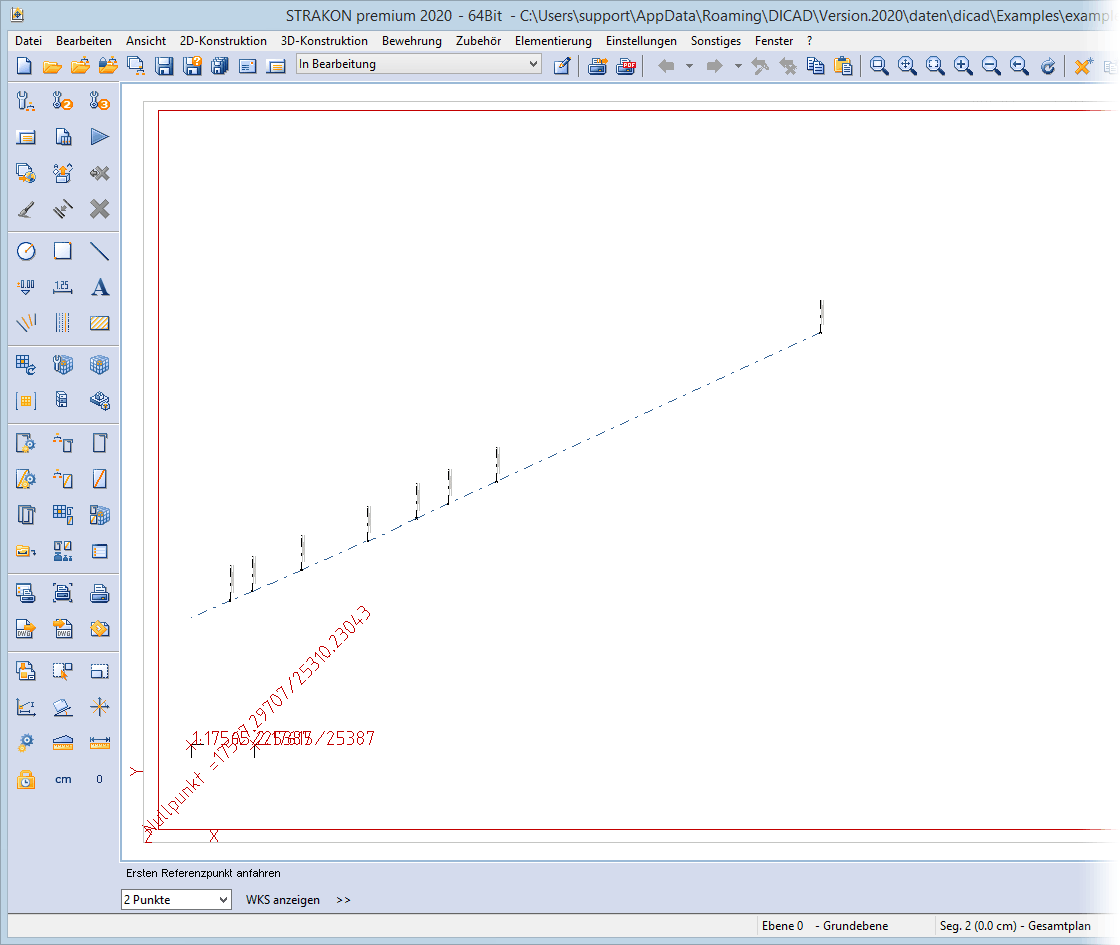Screen dimensions: 1120x945
Task: Click the previous zoom magnifier with arrow
Action: [1019, 66]
